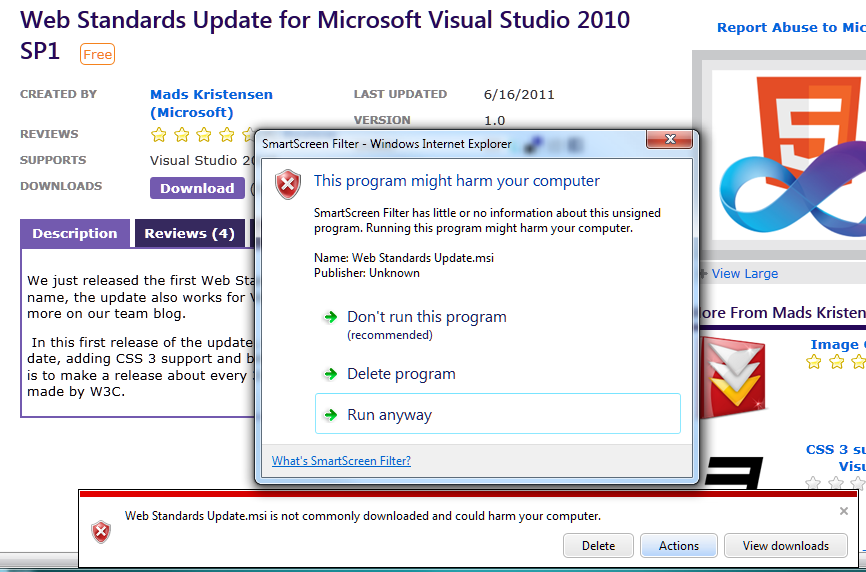Image resolution: width=866 pixels, height=572 pixels.
Task: Click the purple Download button
Action: point(197,188)
